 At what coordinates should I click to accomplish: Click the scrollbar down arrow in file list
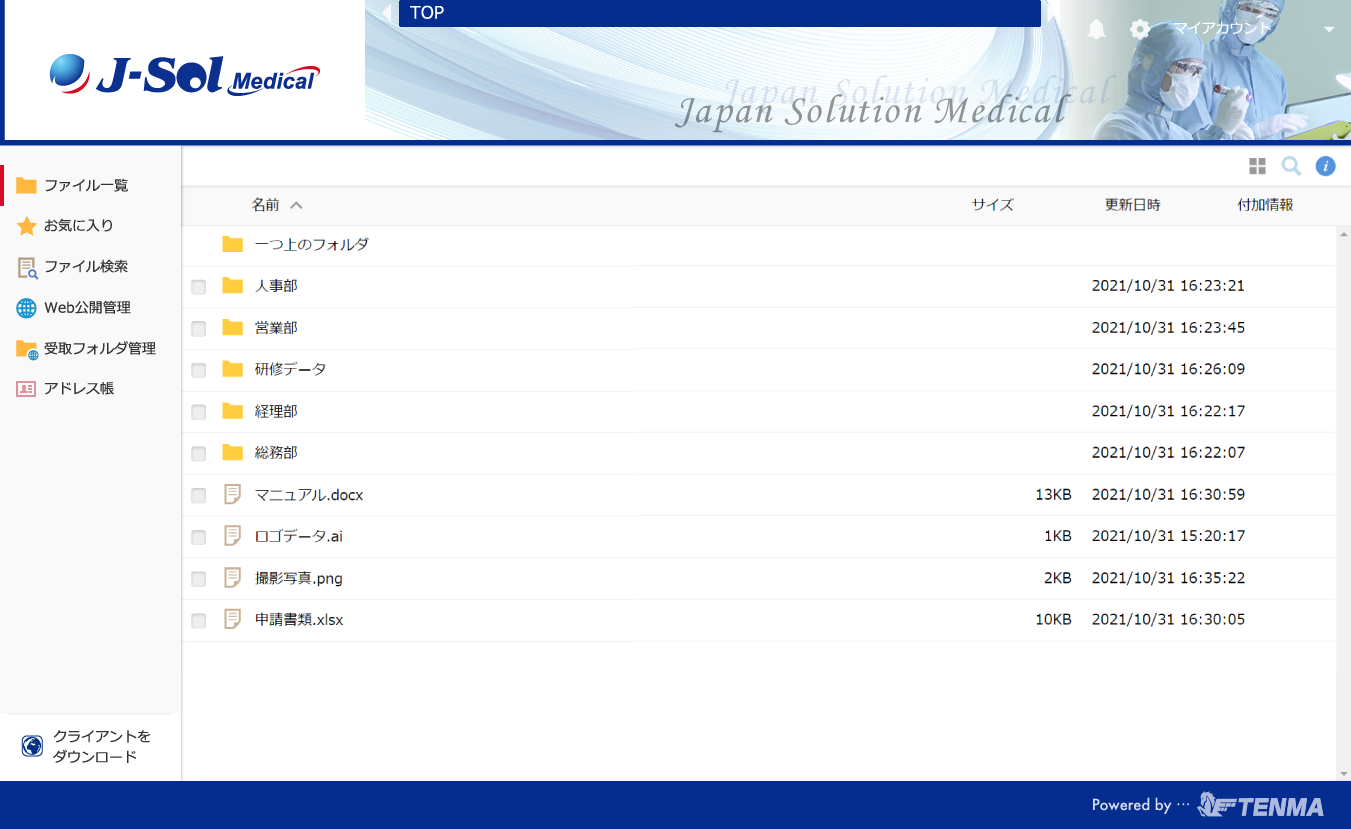[1343, 774]
